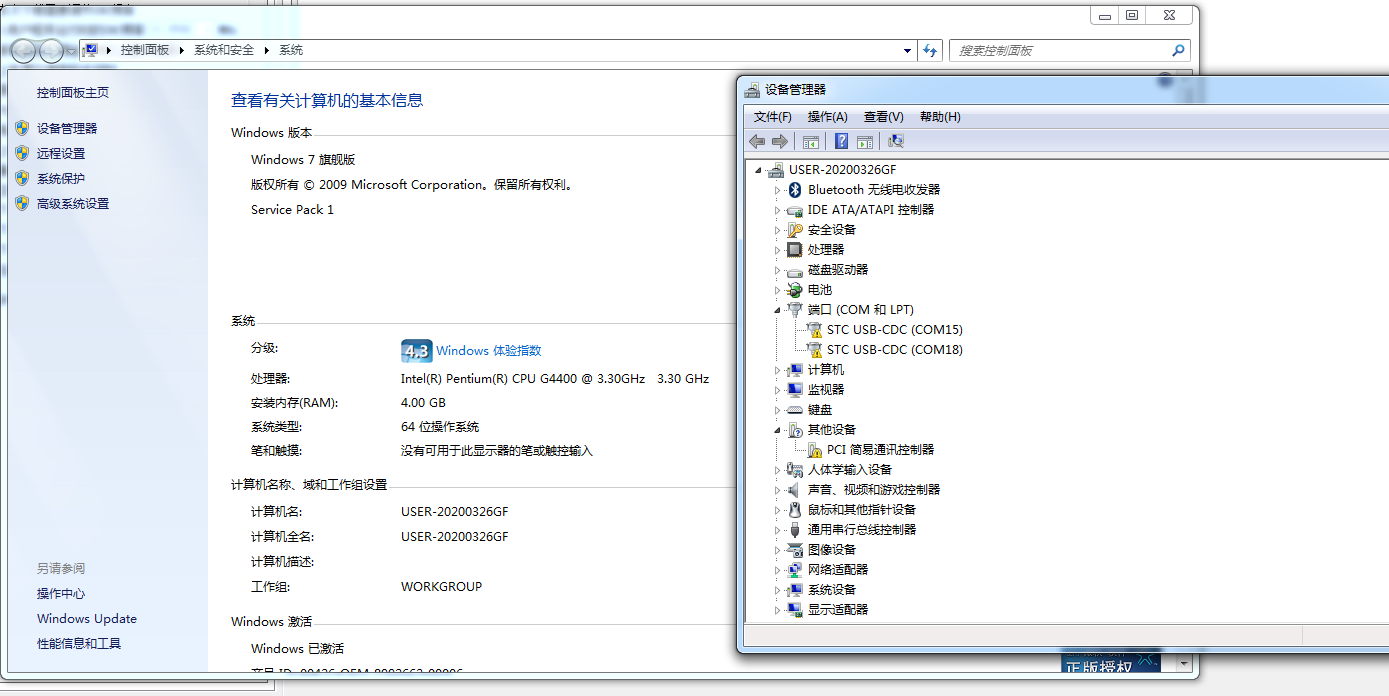This screenshot has width=1389, height=696.
Task: Select the 人体学输入设备 icon
Action: (794, 470)
